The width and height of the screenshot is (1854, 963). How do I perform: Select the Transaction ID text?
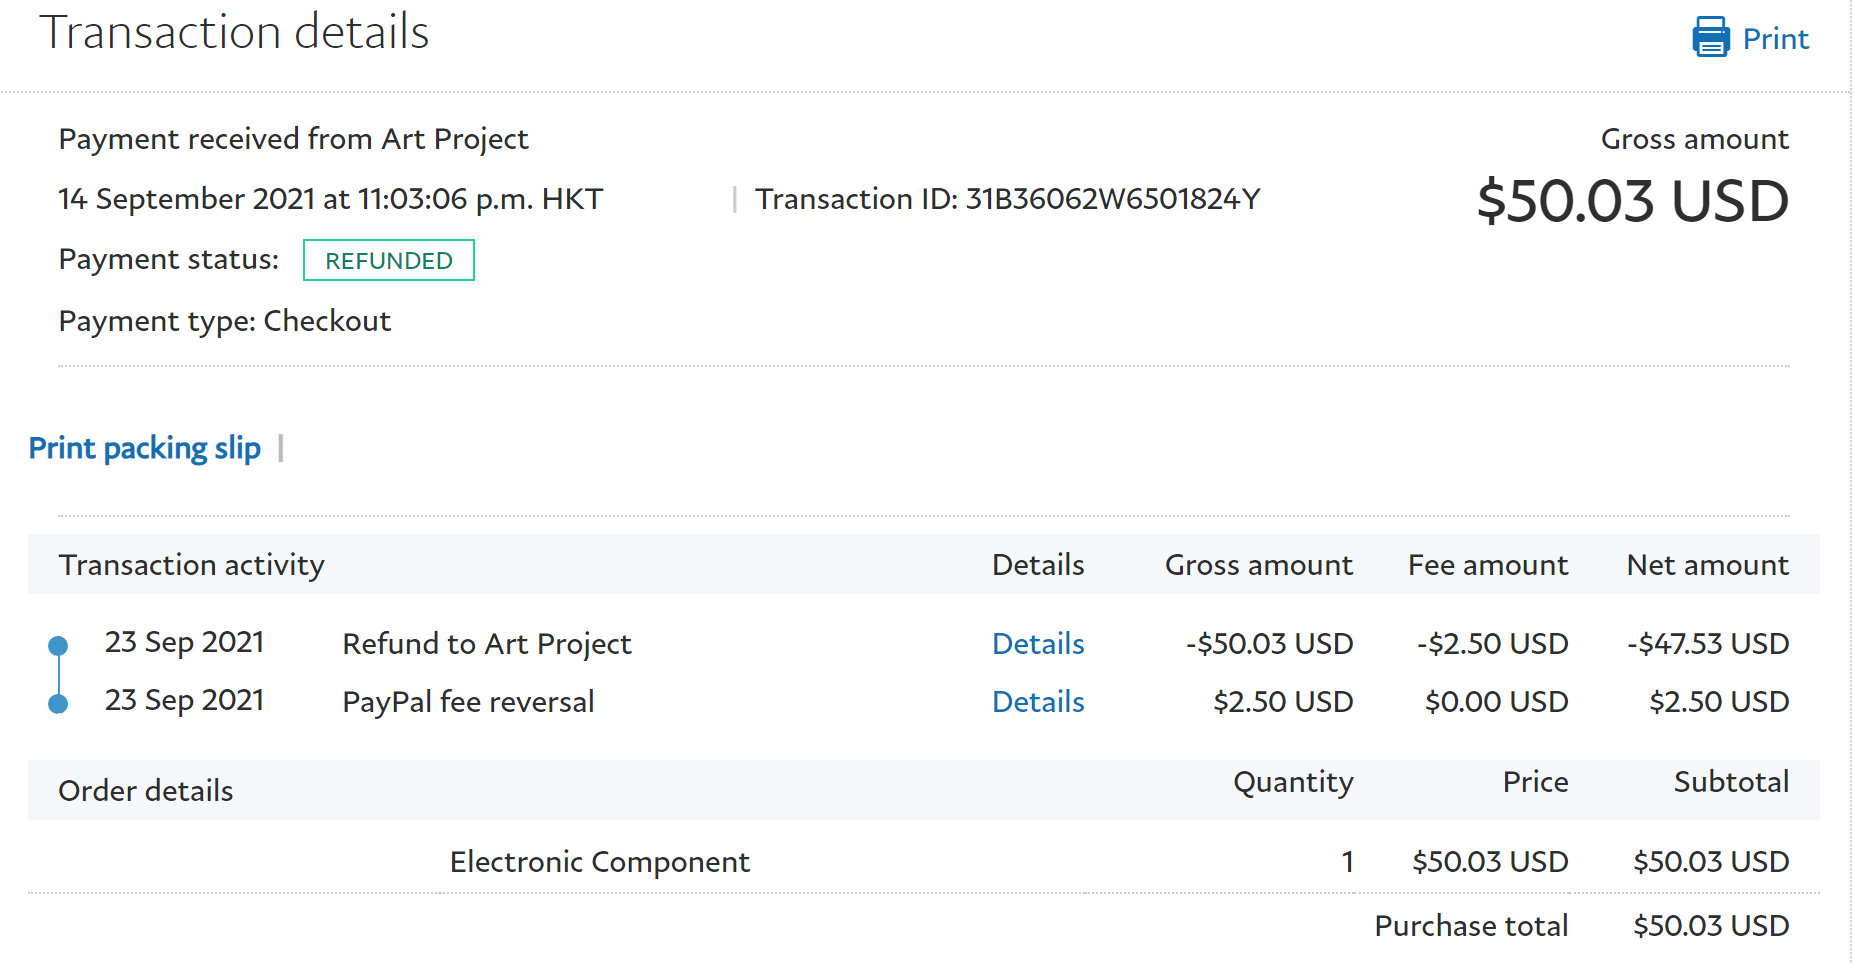pyautogui.click(x=1007, y=199)
